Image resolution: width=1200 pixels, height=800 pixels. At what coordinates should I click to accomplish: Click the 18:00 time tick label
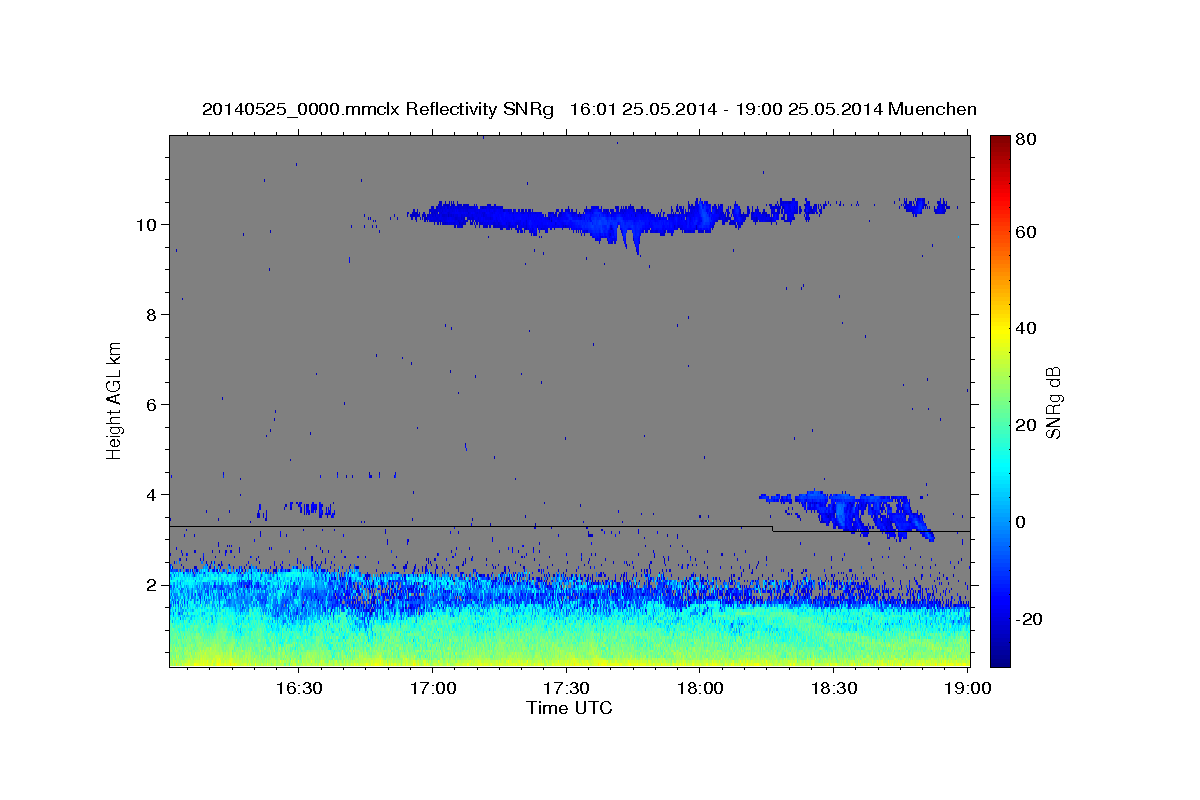(700, 688)
